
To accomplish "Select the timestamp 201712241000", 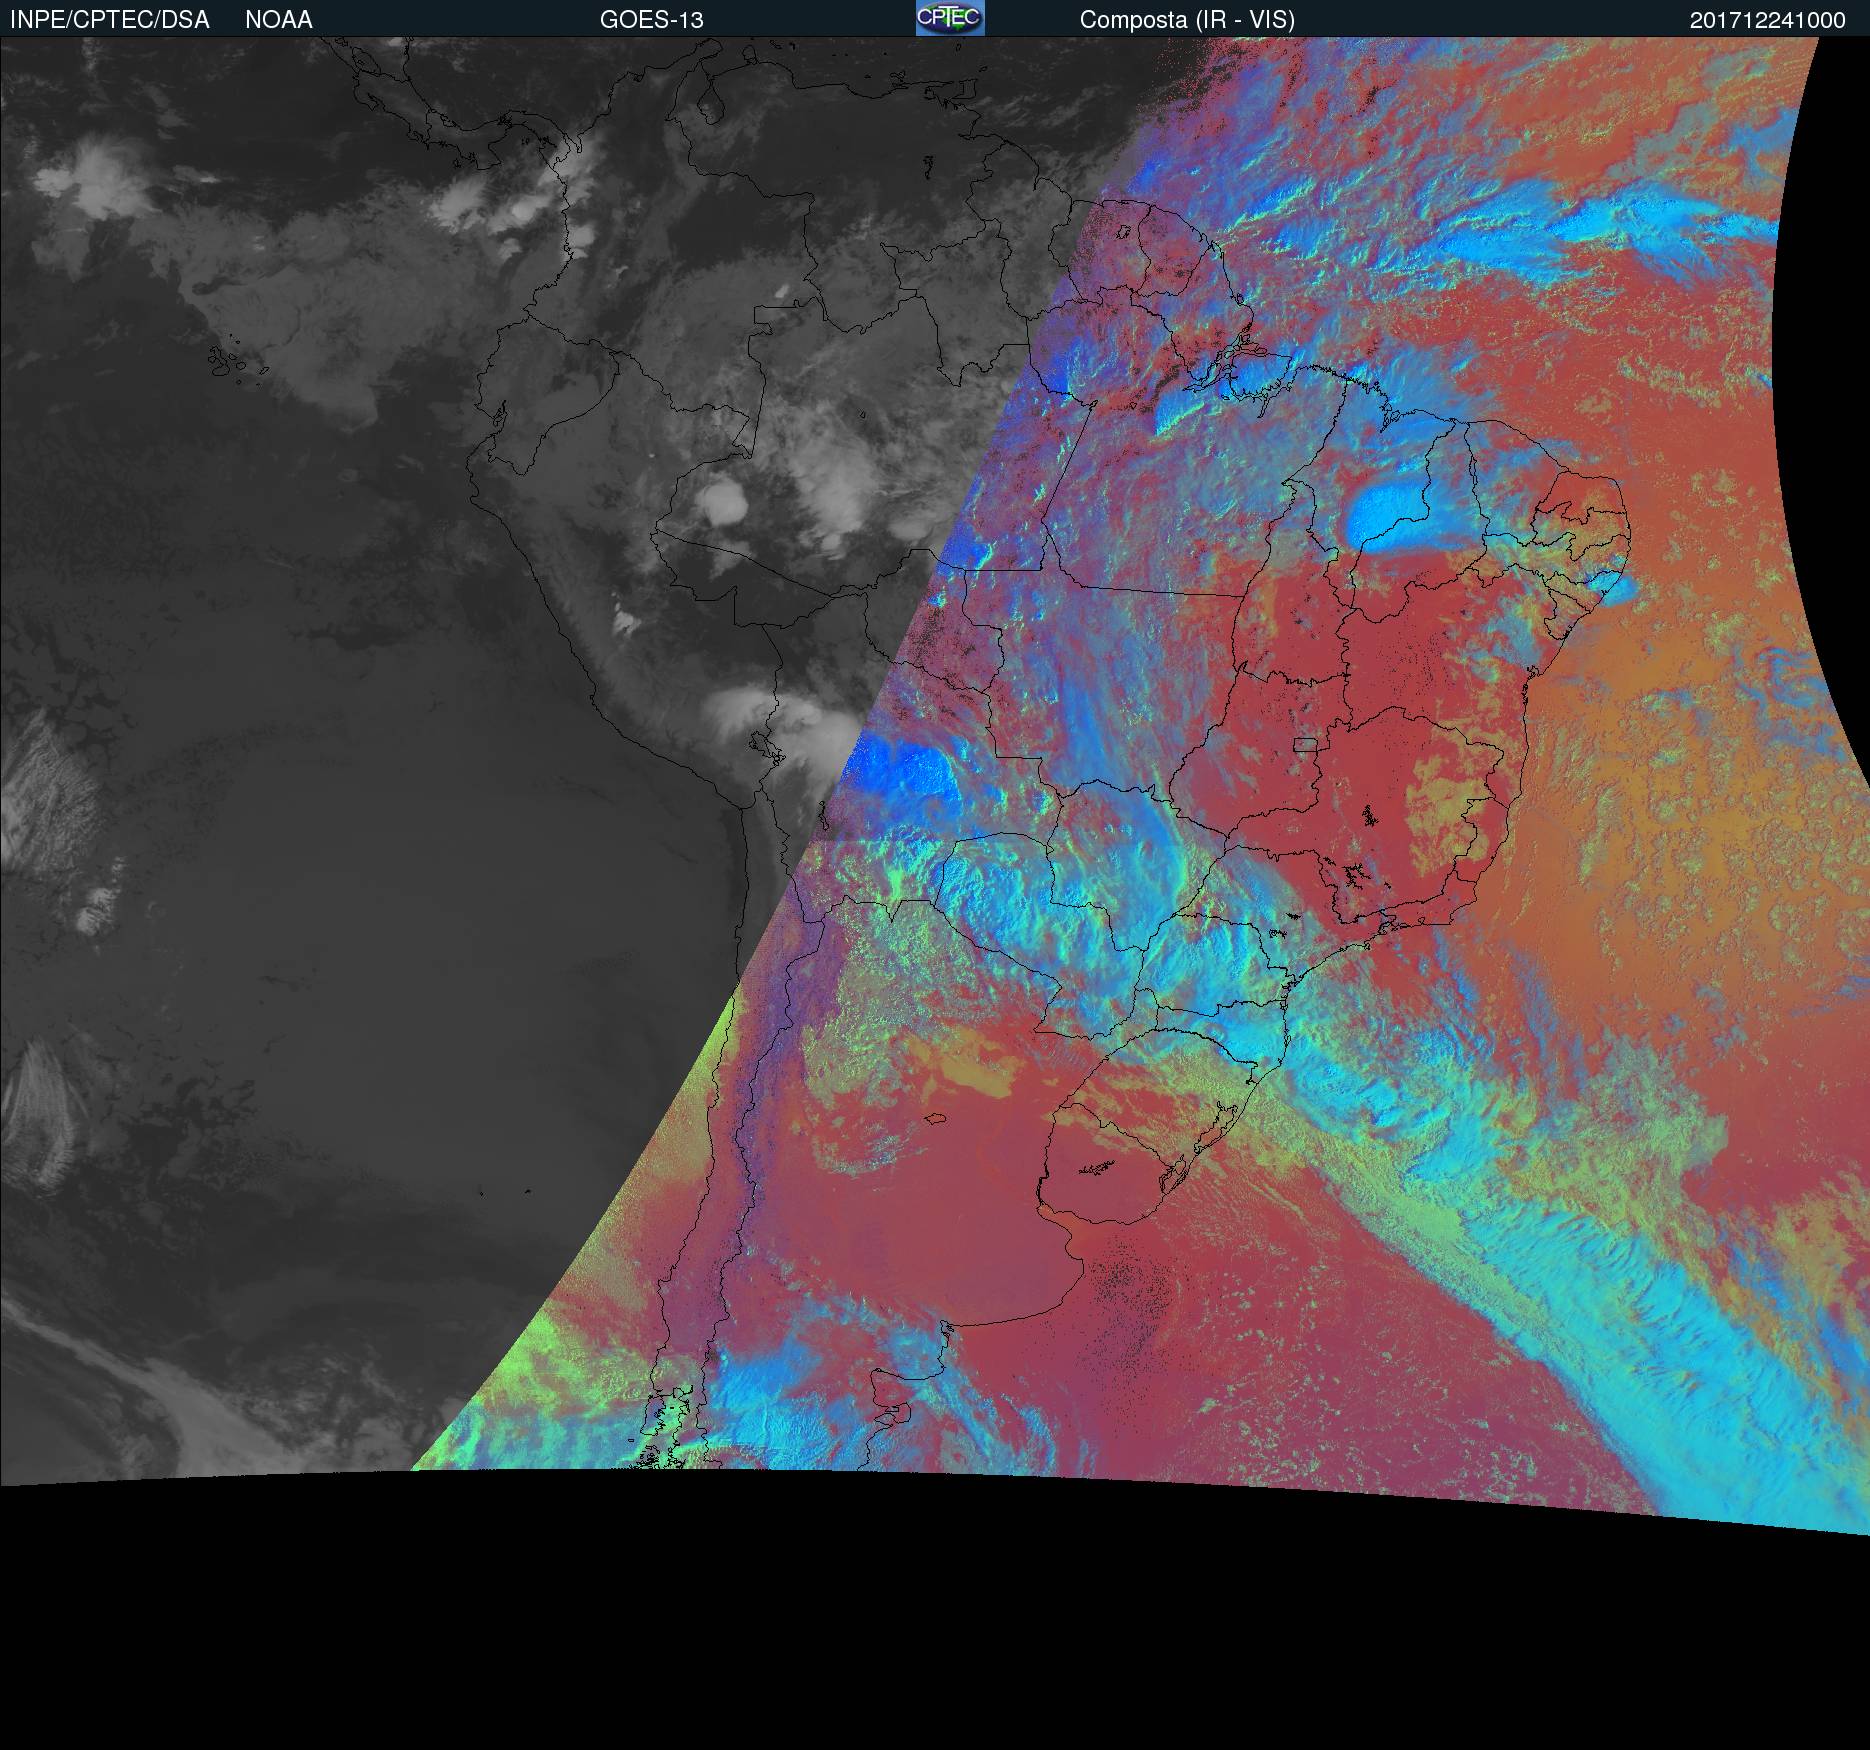I will click(1768, 20).
